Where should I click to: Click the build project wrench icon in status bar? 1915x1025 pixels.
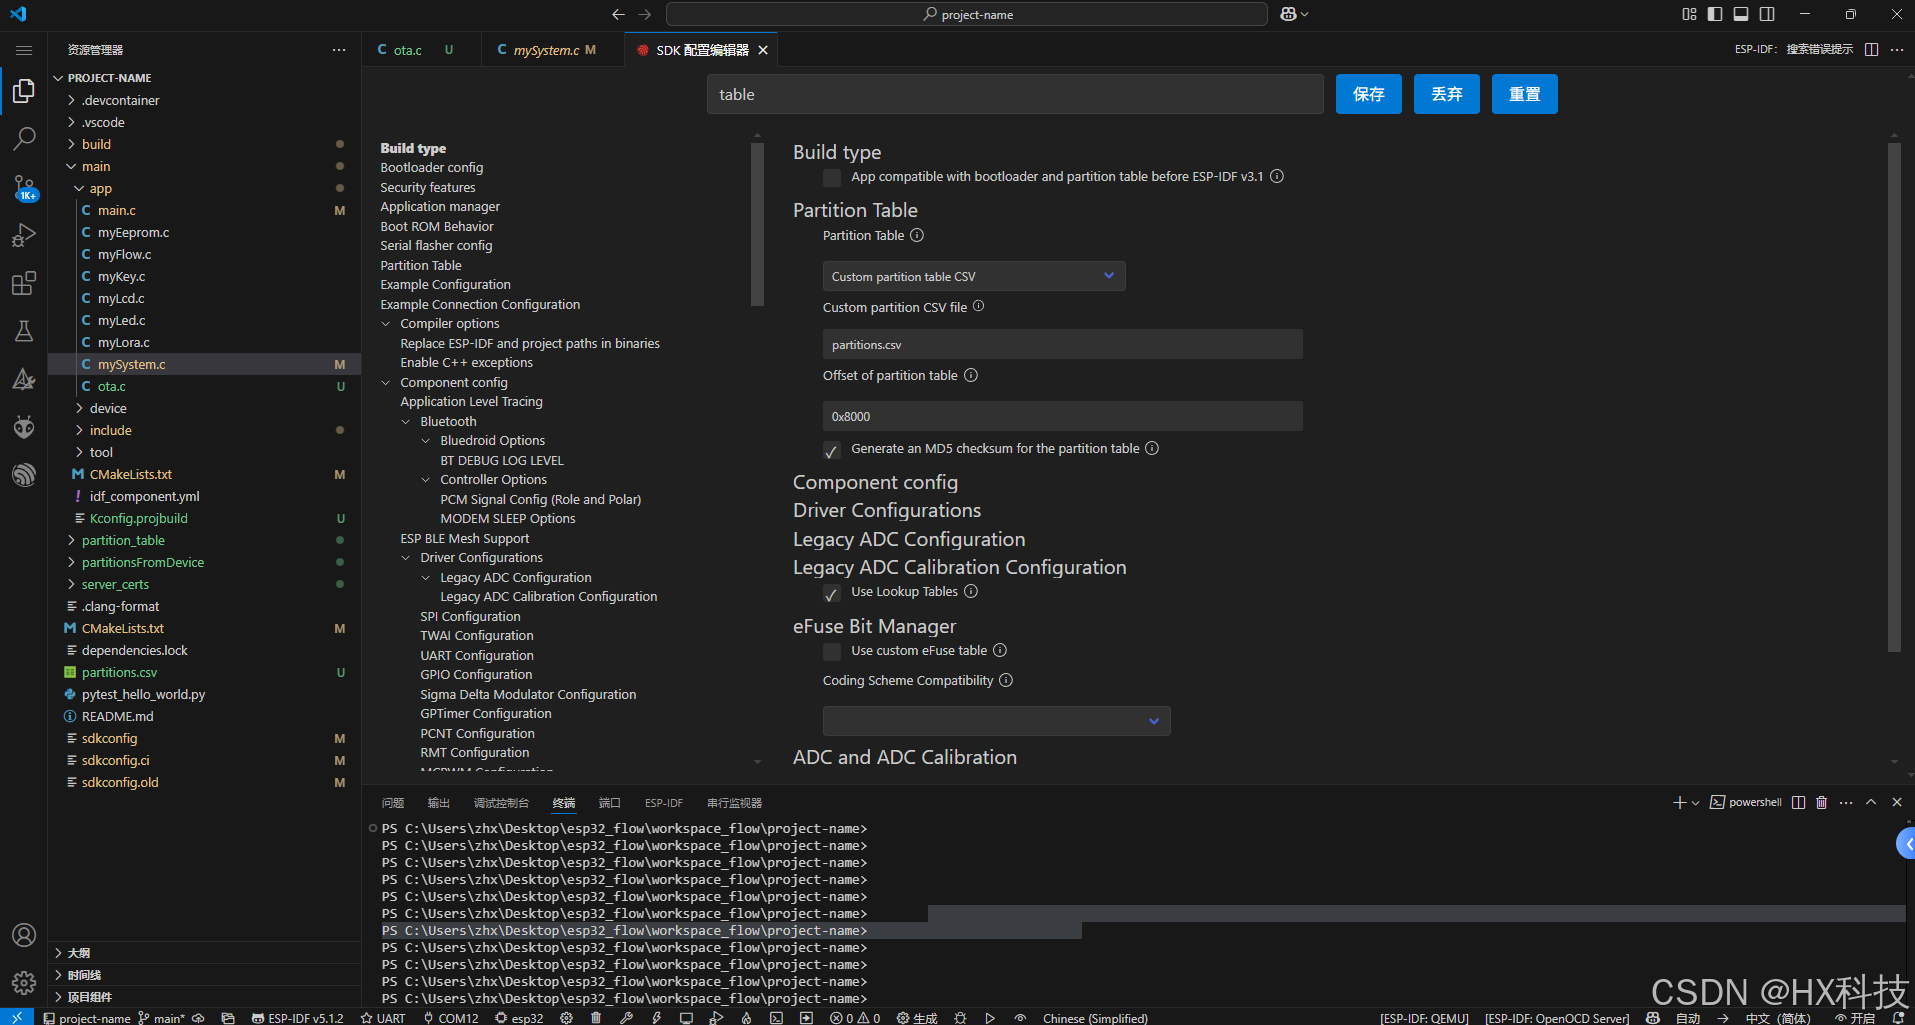click(x=626, y=1018)
